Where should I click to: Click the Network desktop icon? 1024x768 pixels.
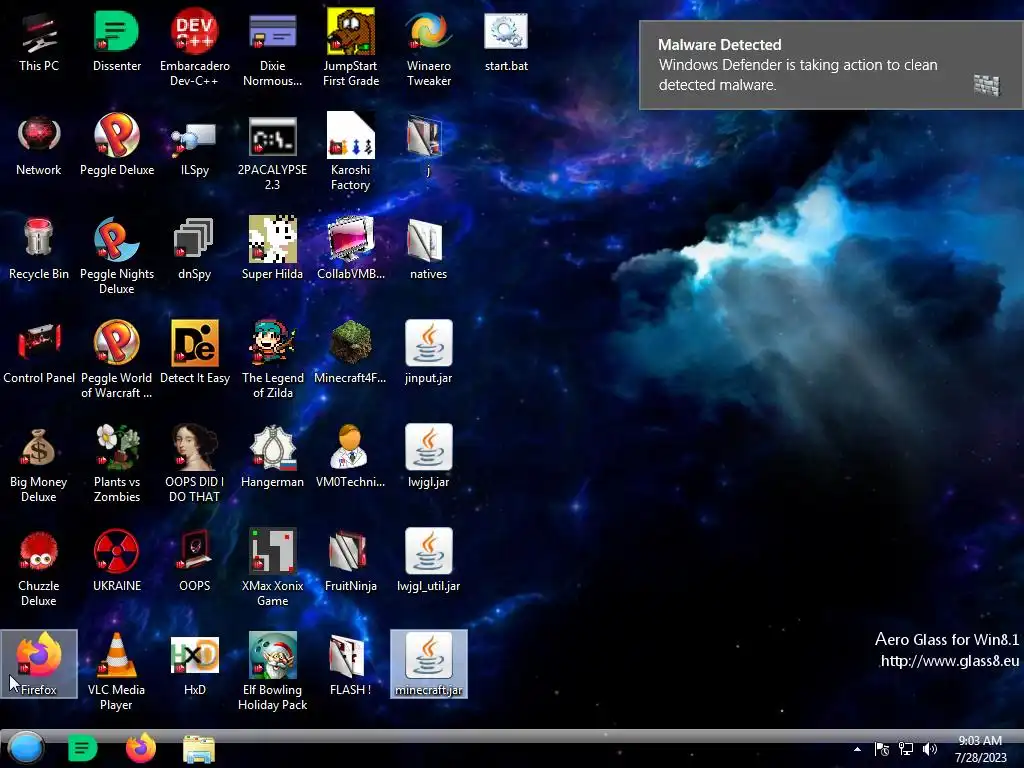coord(39,146)
